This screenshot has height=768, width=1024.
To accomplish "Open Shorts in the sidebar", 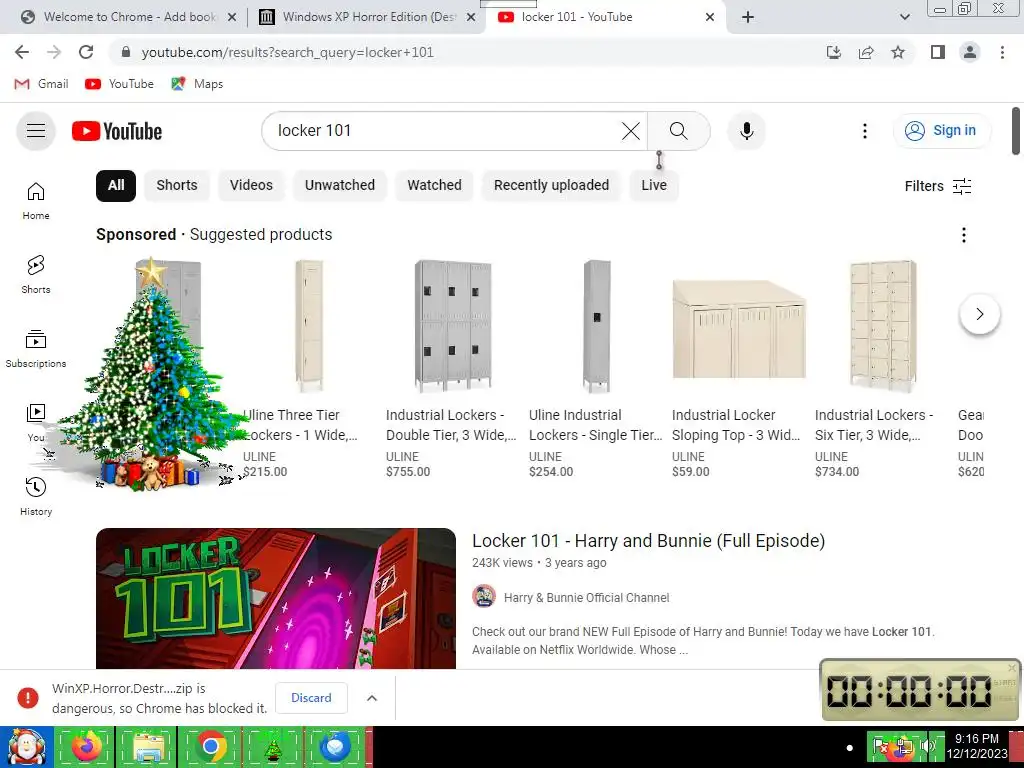I will [36, 274].
